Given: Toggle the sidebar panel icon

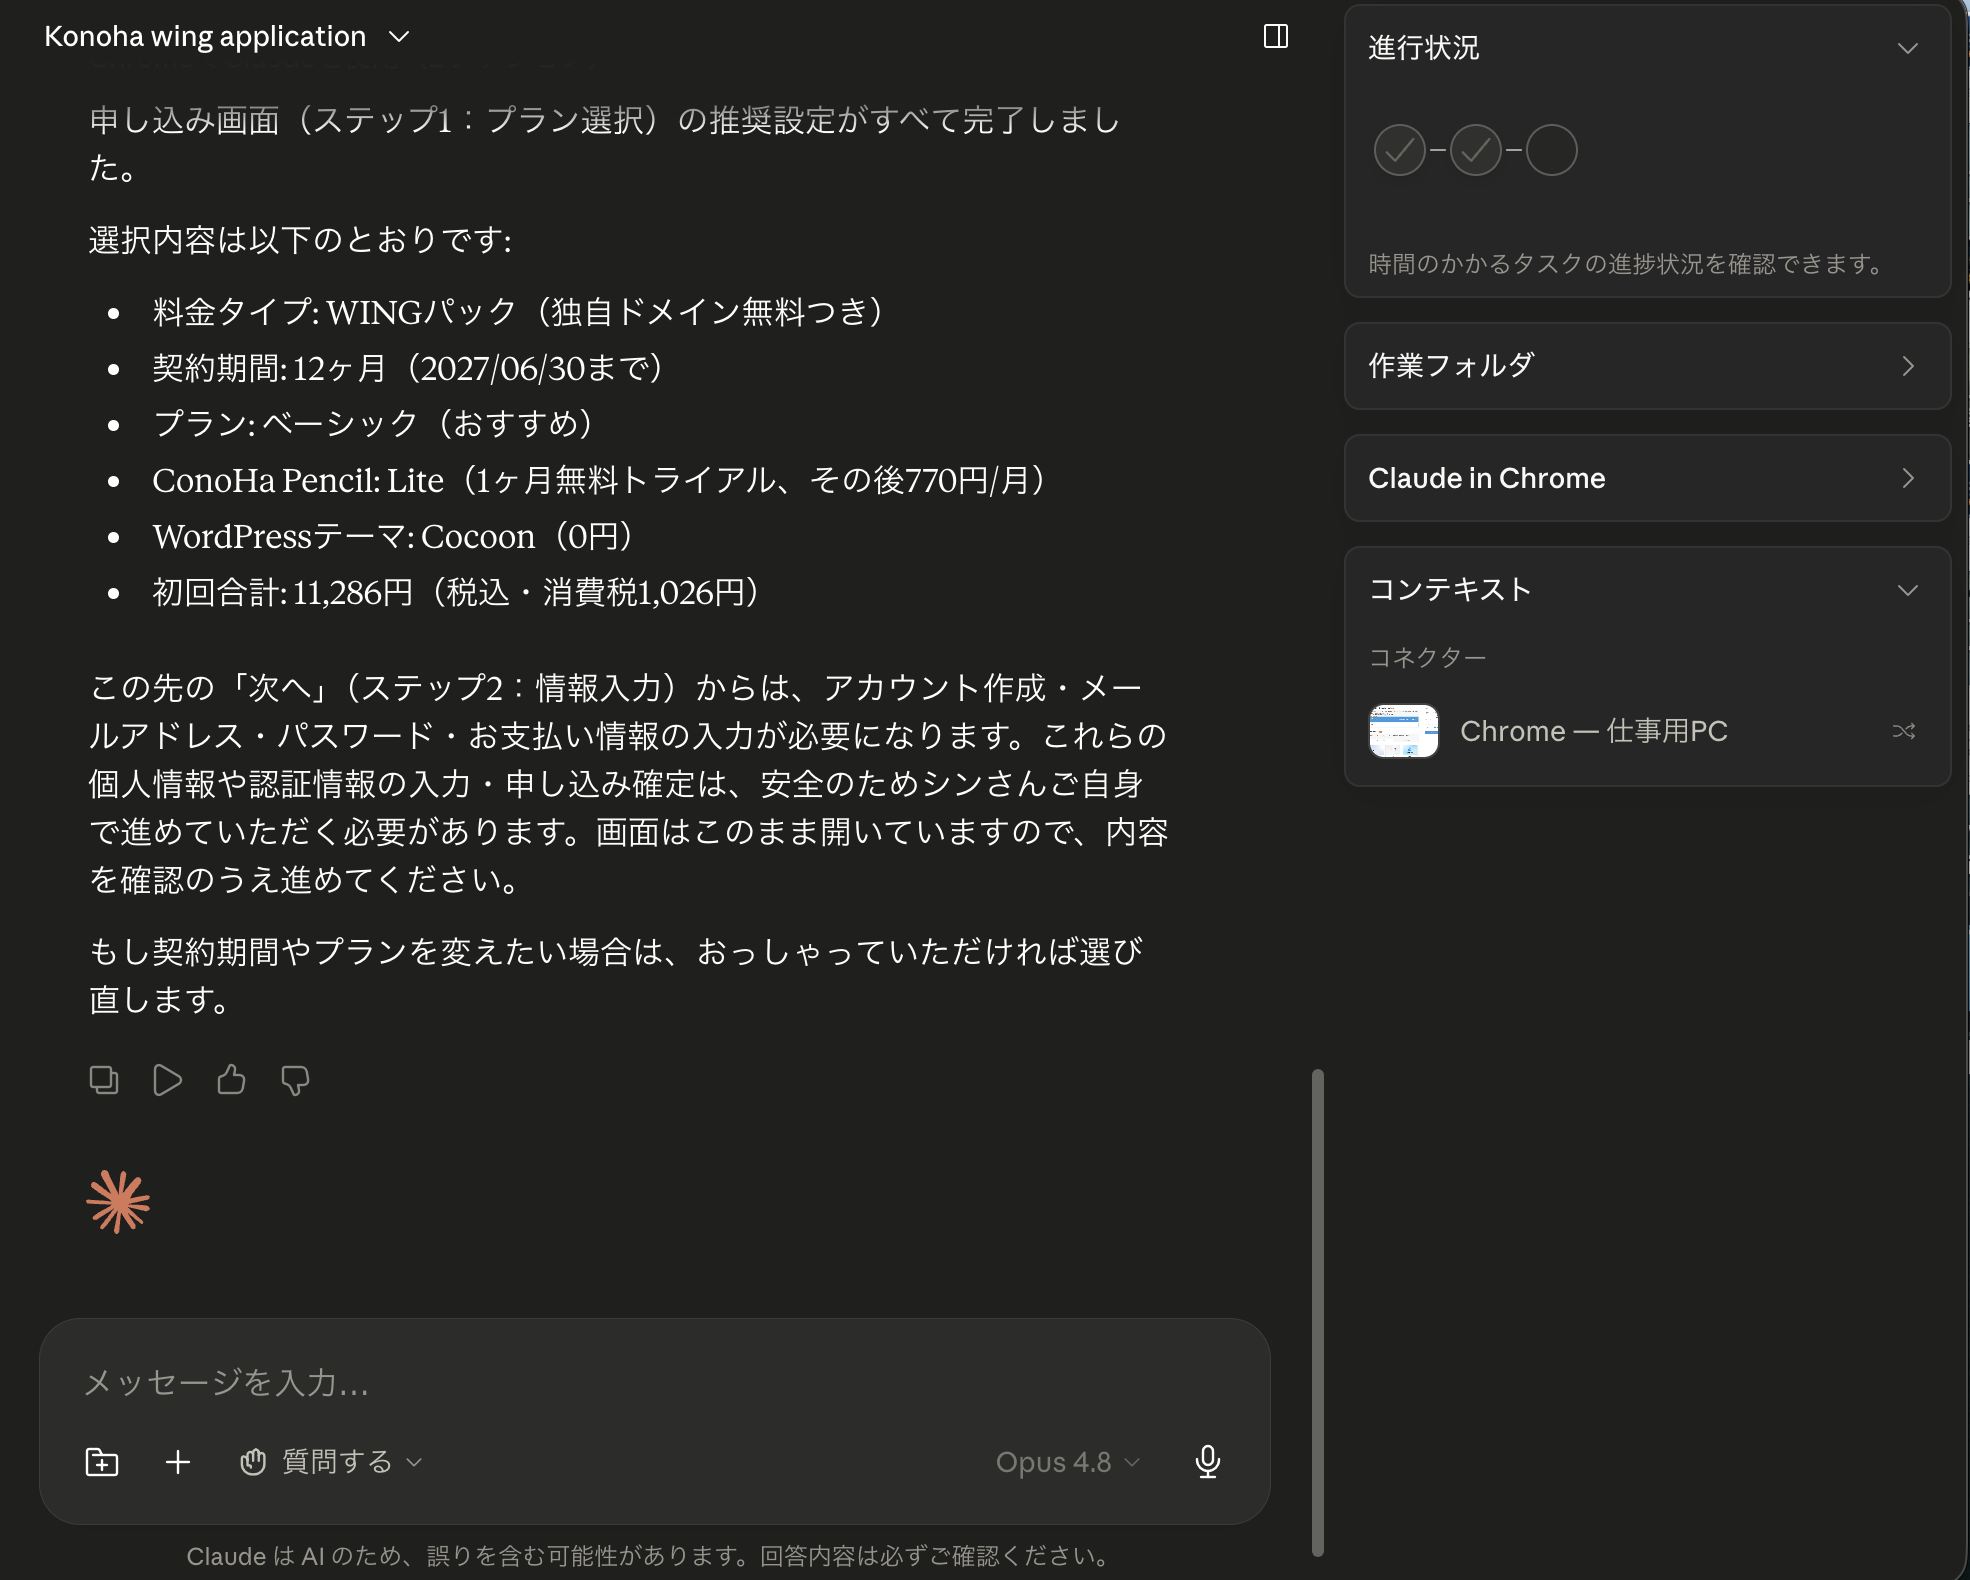Looking at the screenshot, I should click(x=1276, y=37).
